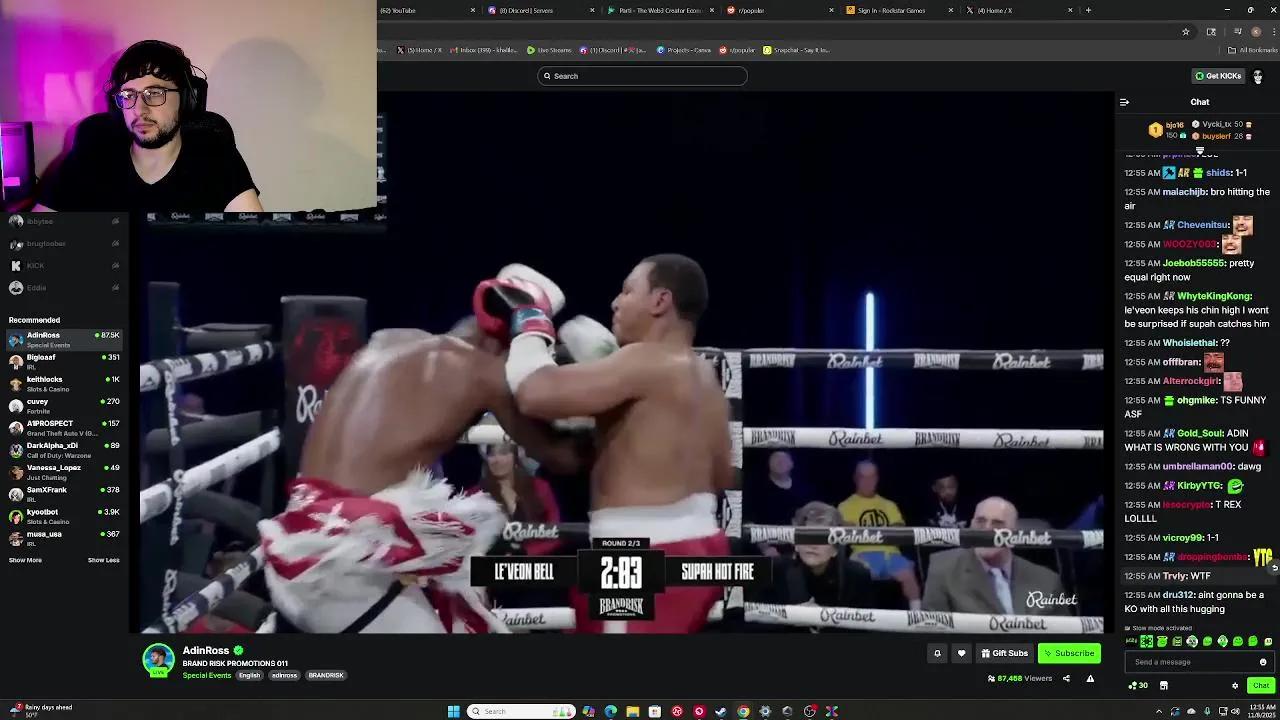This screenshot has height=720, width=1280.
Task: Click the report warning triangle icon
Action: (x=1090, y=678)
